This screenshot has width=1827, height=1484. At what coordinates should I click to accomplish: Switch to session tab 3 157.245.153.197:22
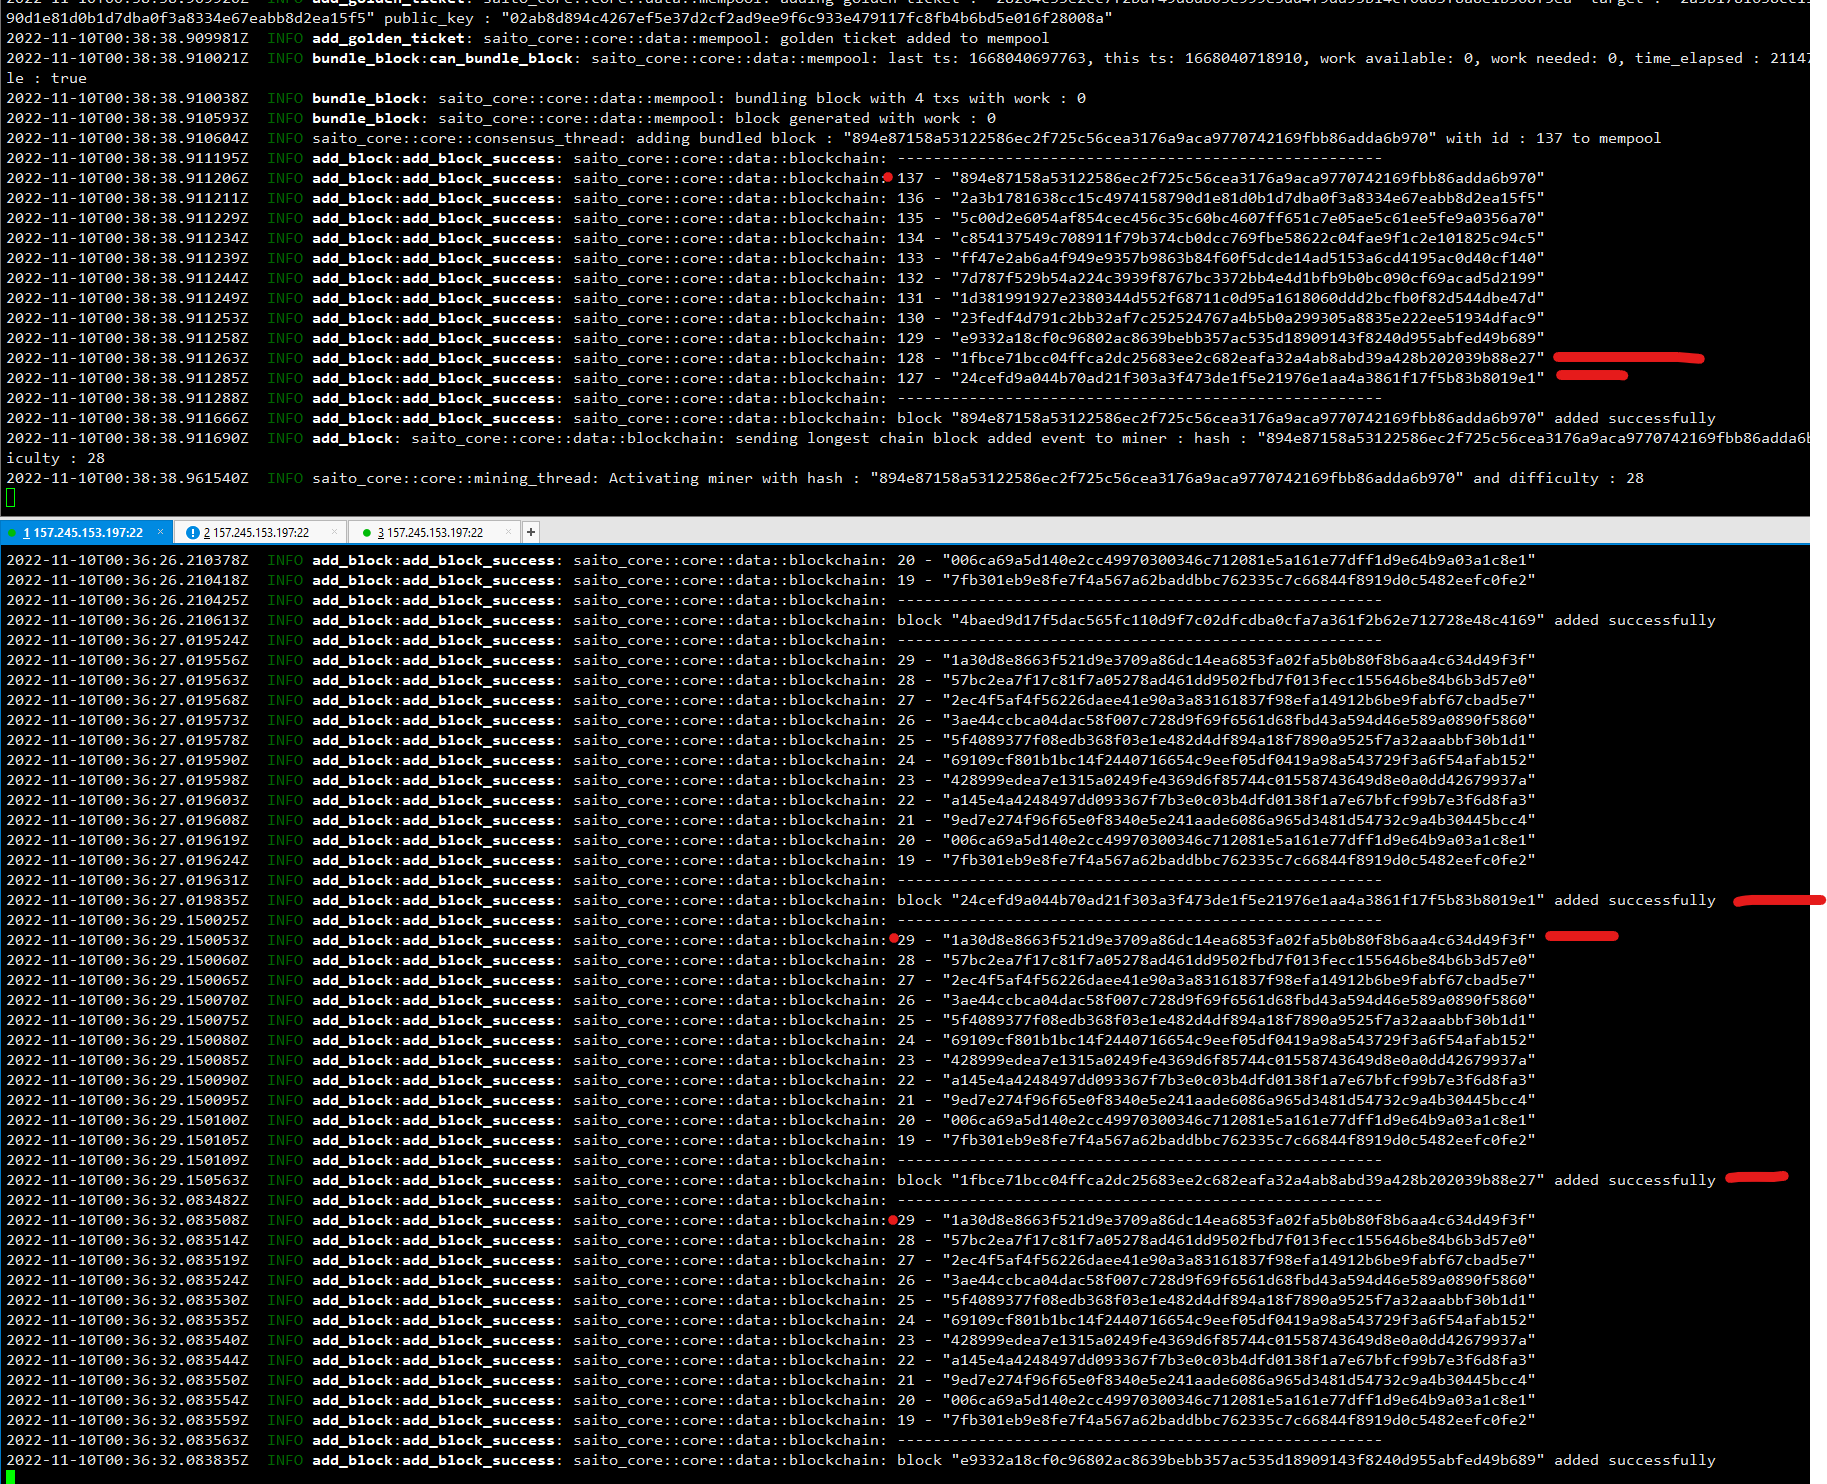(x=432, y=532)
